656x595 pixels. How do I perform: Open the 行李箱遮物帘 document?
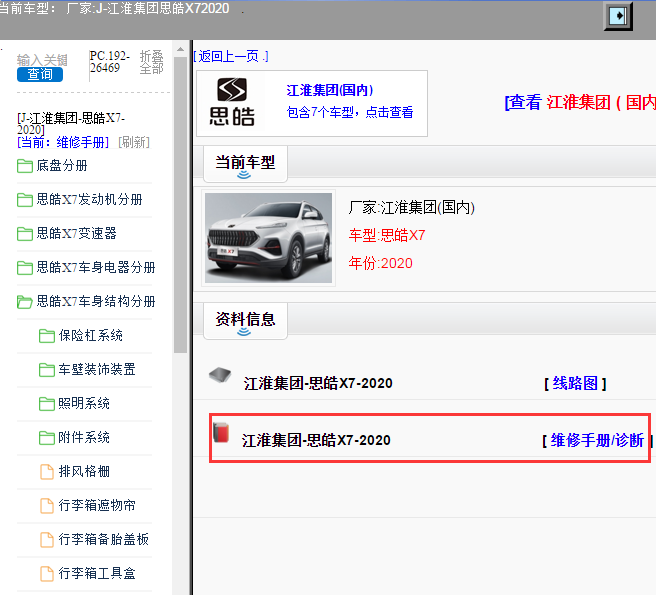click(97, 505)
